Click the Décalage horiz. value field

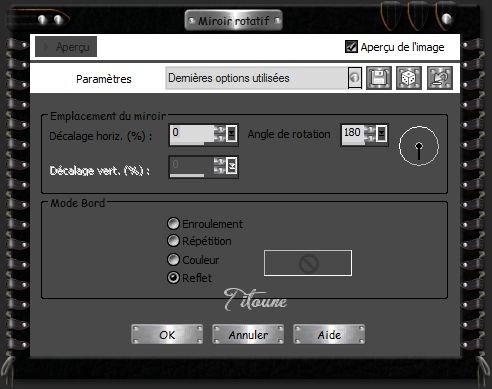[192, 133]
